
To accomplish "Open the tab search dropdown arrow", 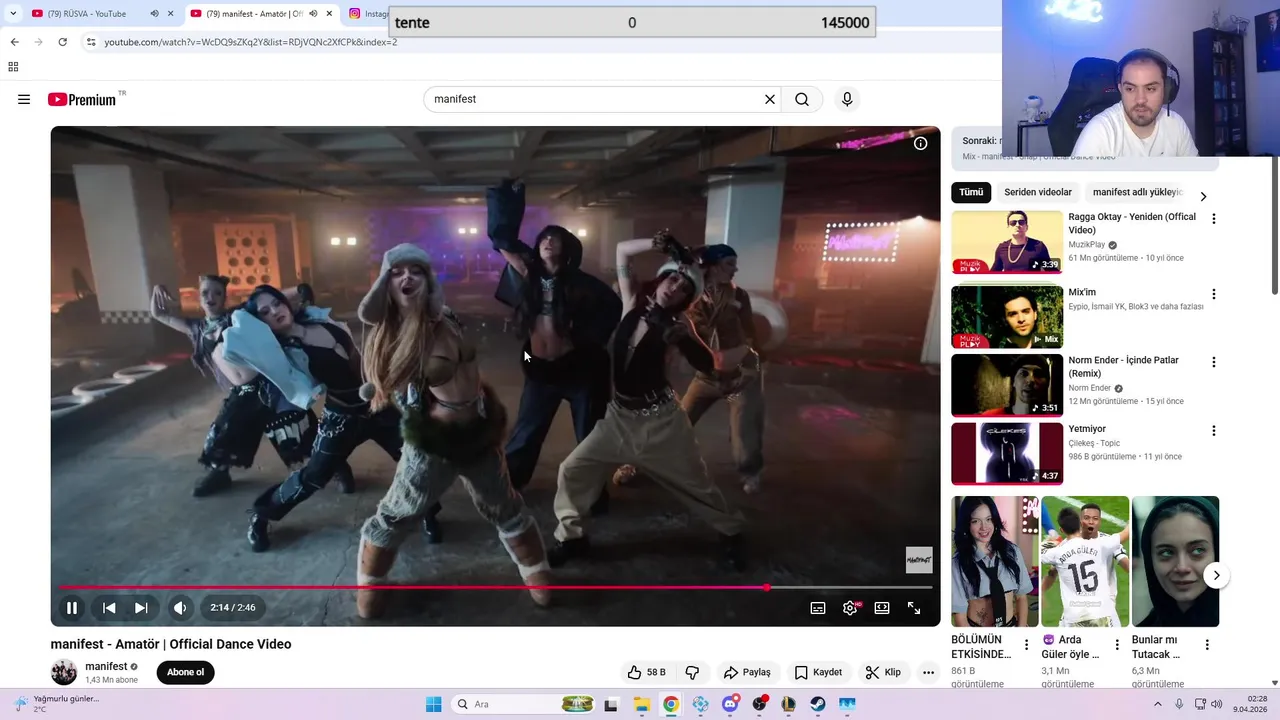I will (13, 14).
